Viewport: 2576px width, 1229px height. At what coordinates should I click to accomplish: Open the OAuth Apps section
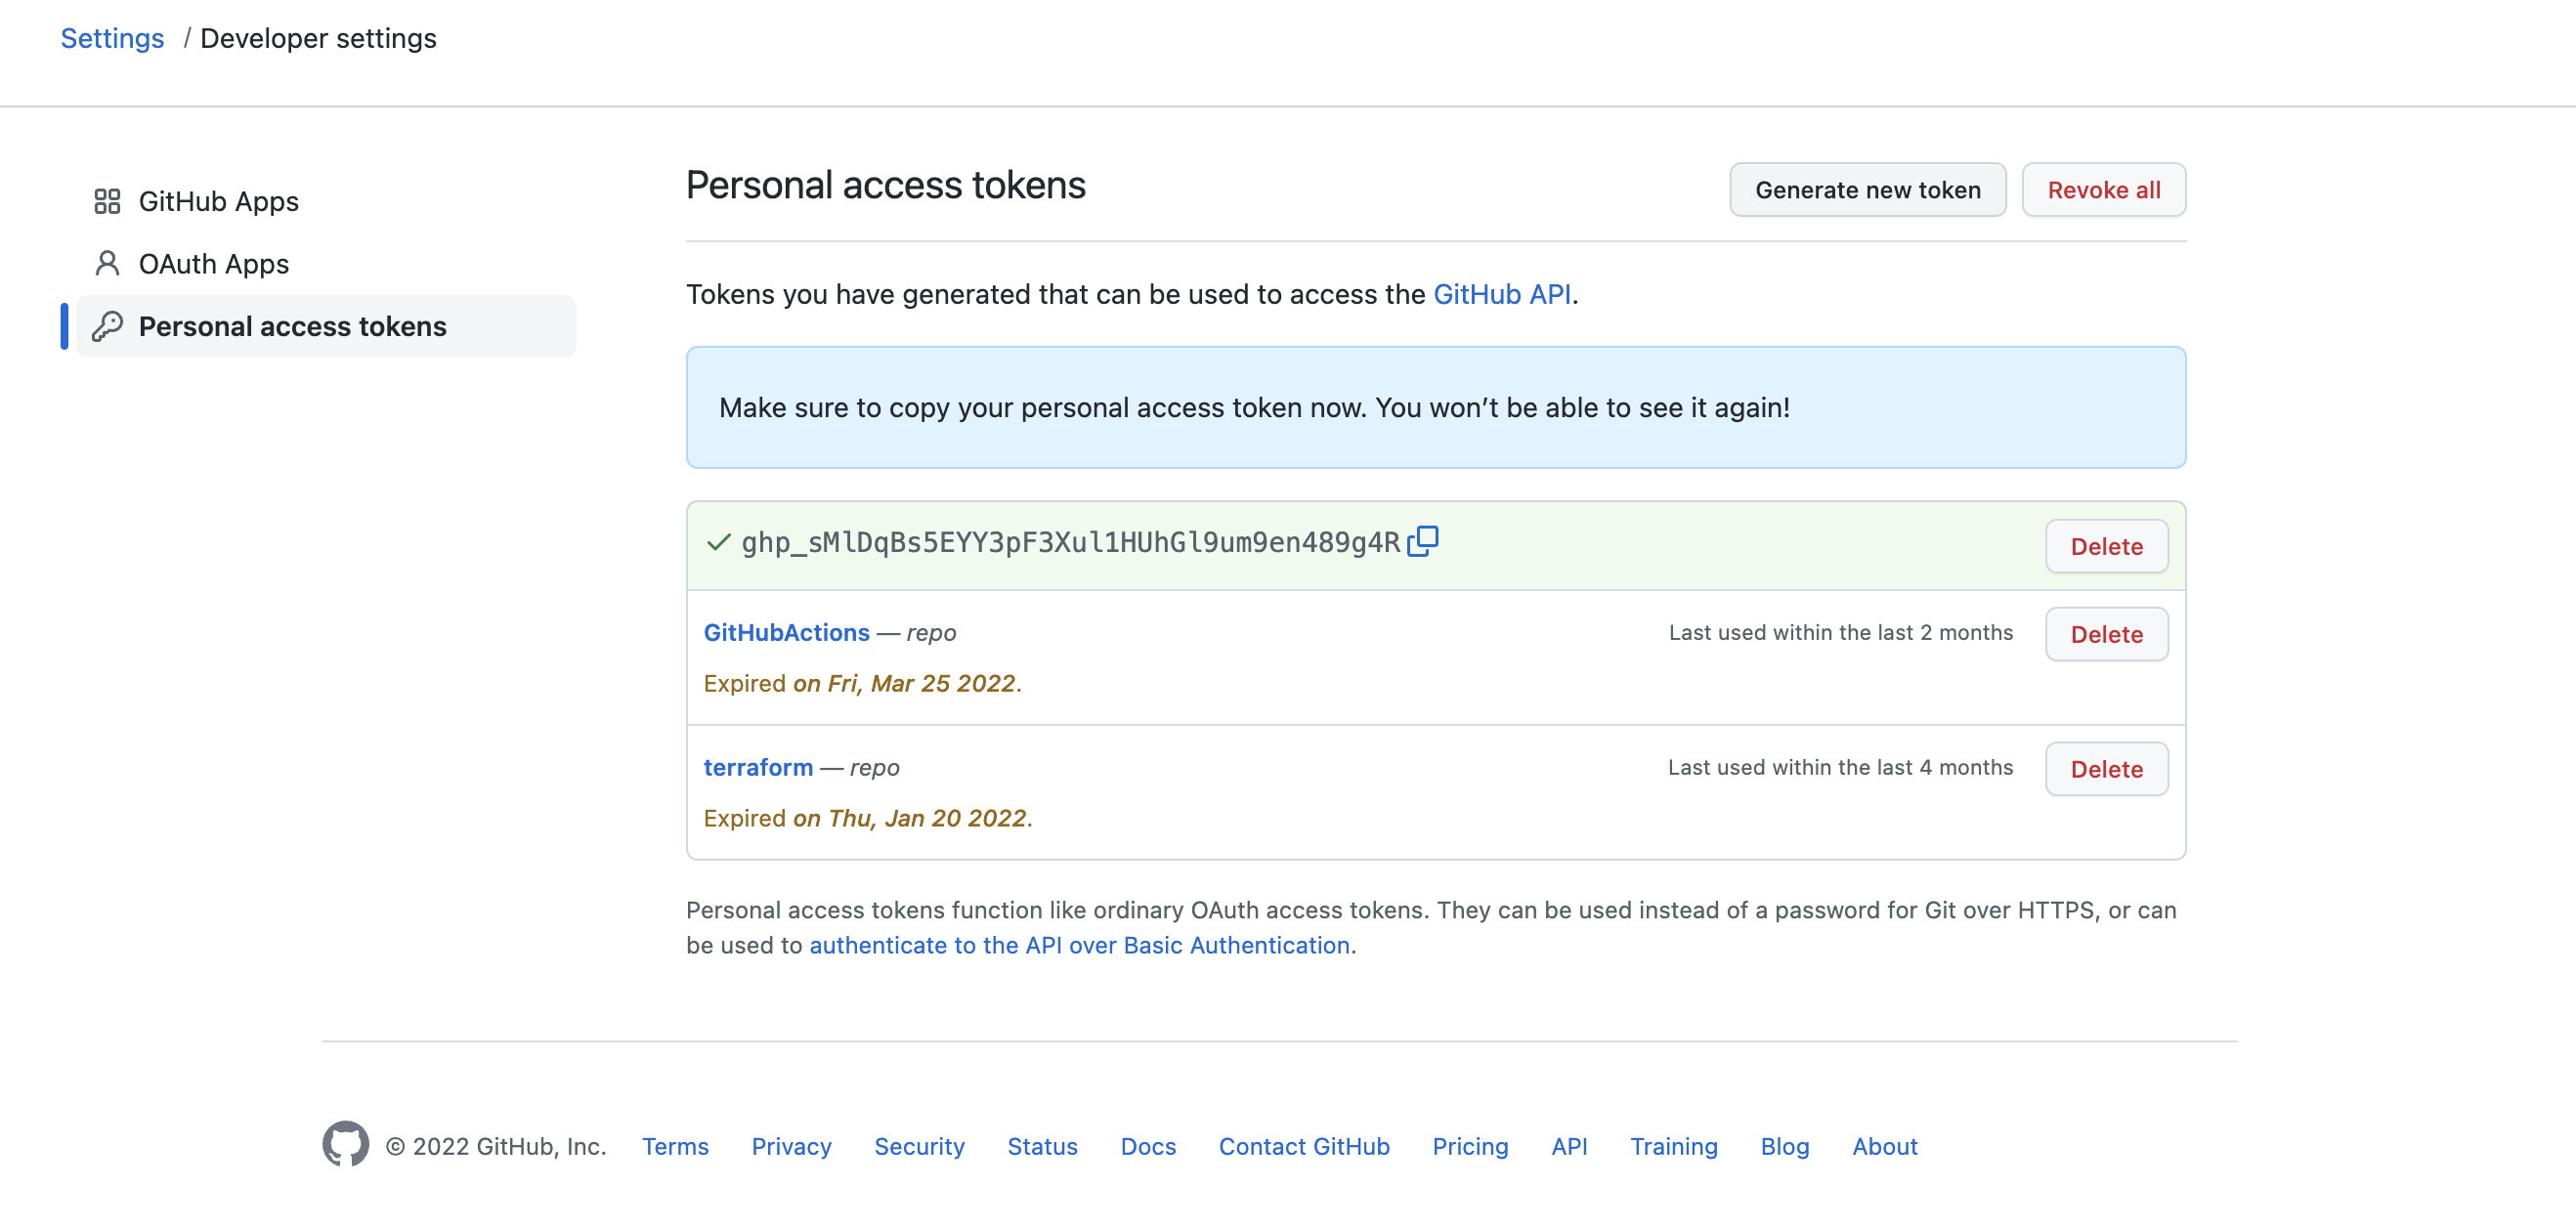pos(213,264)
